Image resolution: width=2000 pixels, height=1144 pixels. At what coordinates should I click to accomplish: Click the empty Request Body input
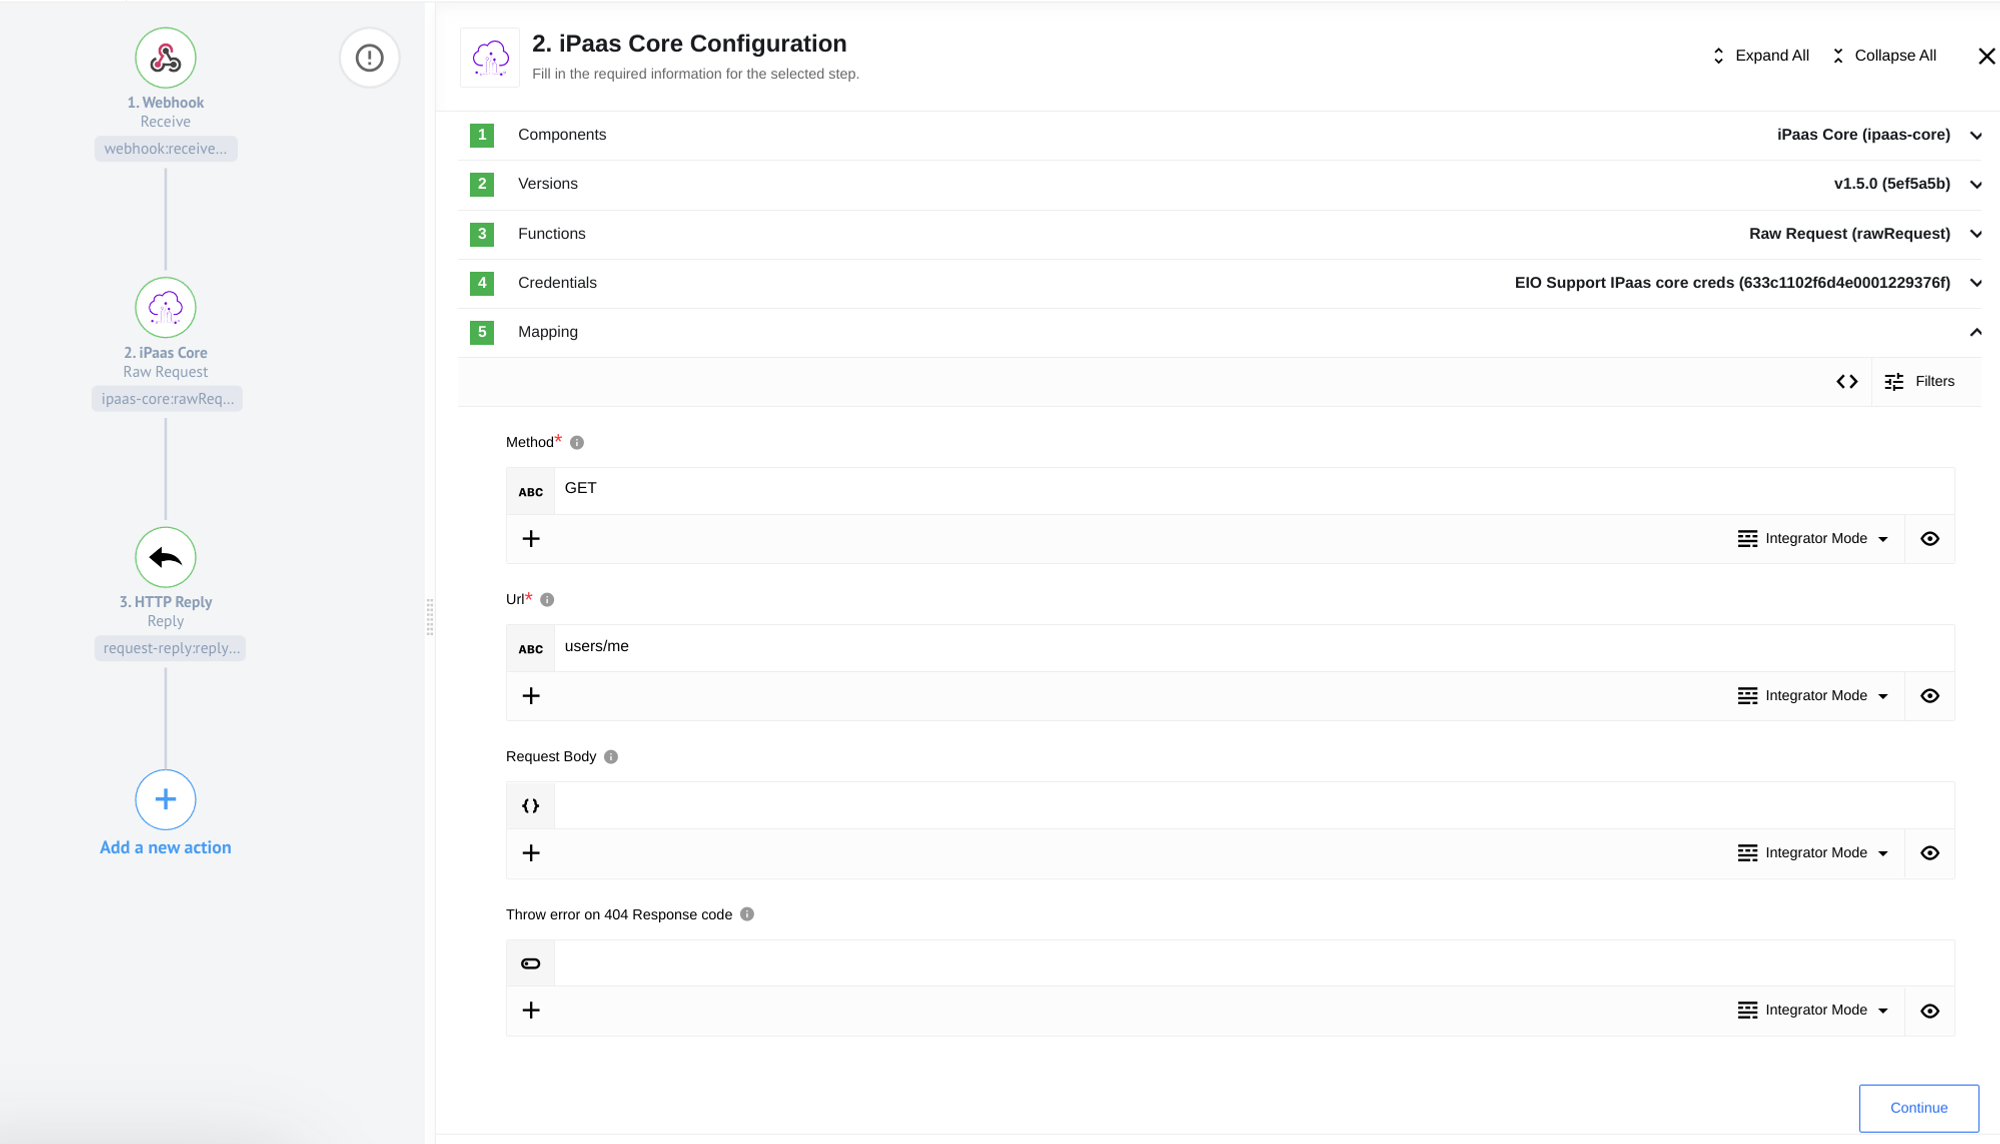pos(1254,805)
